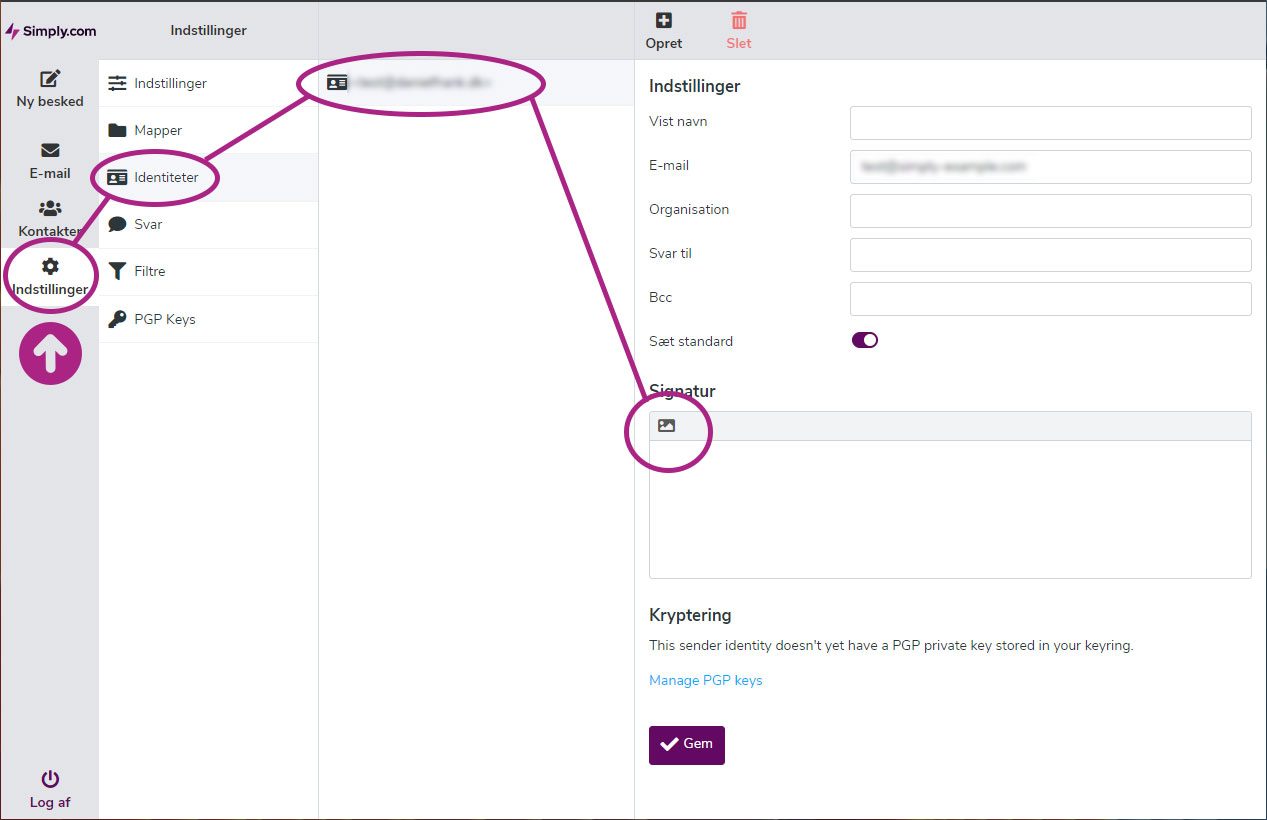The width and height of the screenshot is (1267, 820).
Task: Click the Ny besked compose icon
Action: tap(50, 79)
